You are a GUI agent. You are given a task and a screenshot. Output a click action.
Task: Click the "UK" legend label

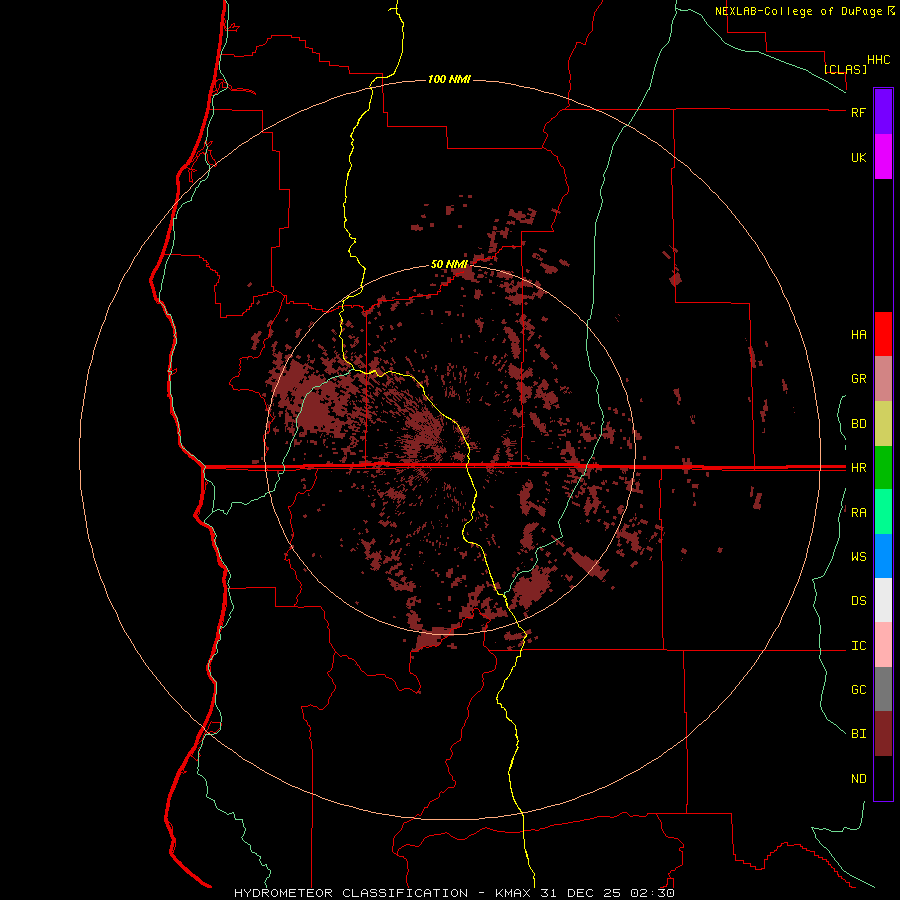pos(858,158)
